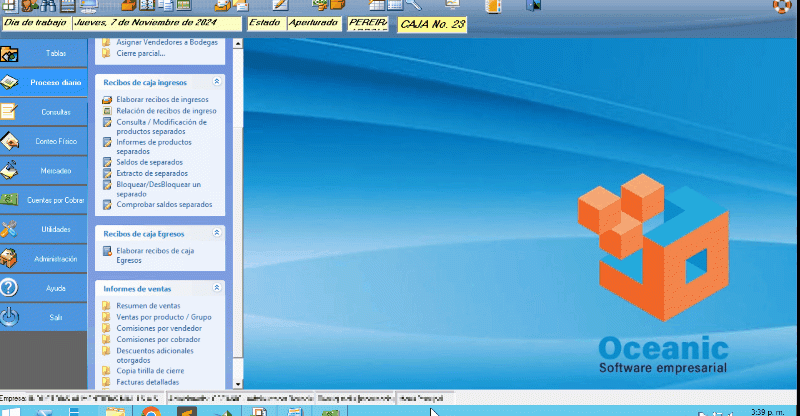Open the Conteo Físico module icon
This screenshot has height=416, width=800.
[10, 141]
